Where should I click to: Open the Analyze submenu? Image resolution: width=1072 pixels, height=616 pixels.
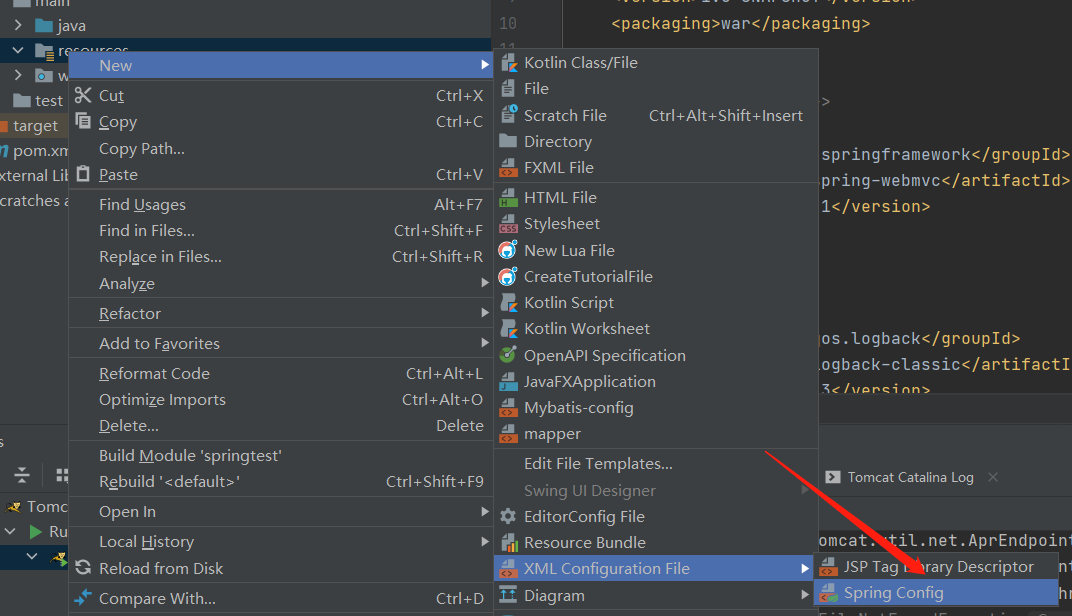(127, 284)
